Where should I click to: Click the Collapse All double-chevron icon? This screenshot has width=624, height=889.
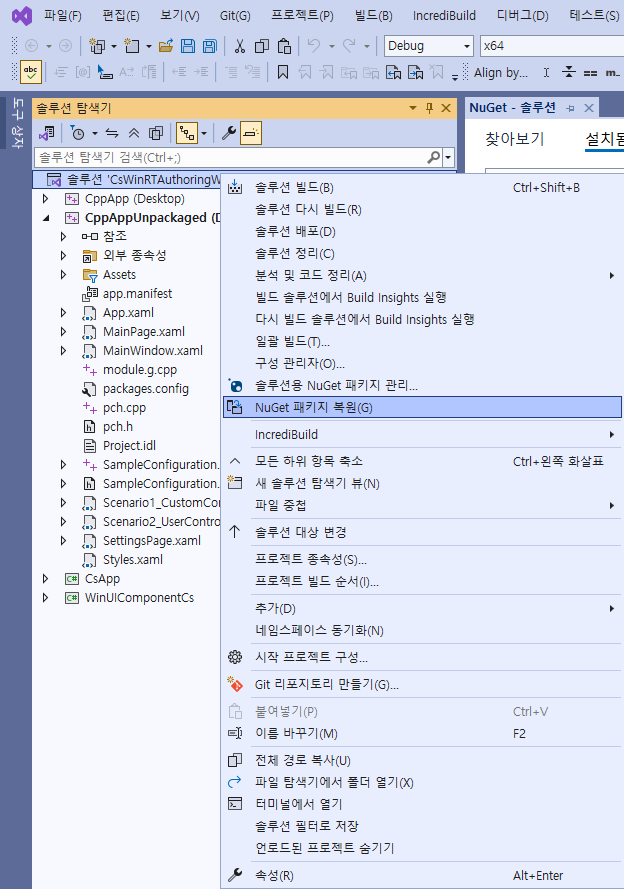(134, 133)
